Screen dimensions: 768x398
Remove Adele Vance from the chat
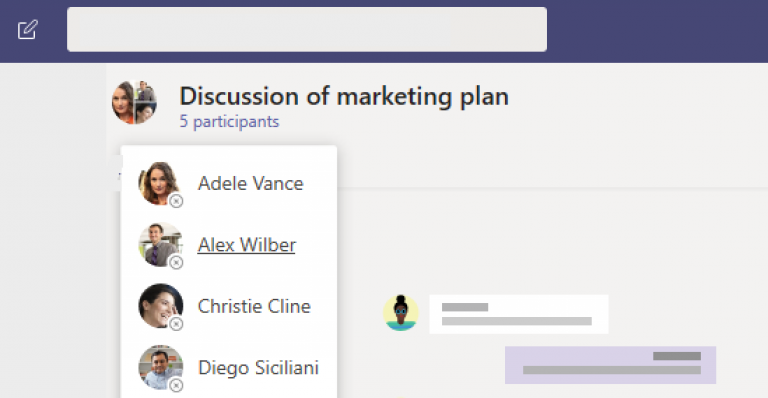click(176, 201)
